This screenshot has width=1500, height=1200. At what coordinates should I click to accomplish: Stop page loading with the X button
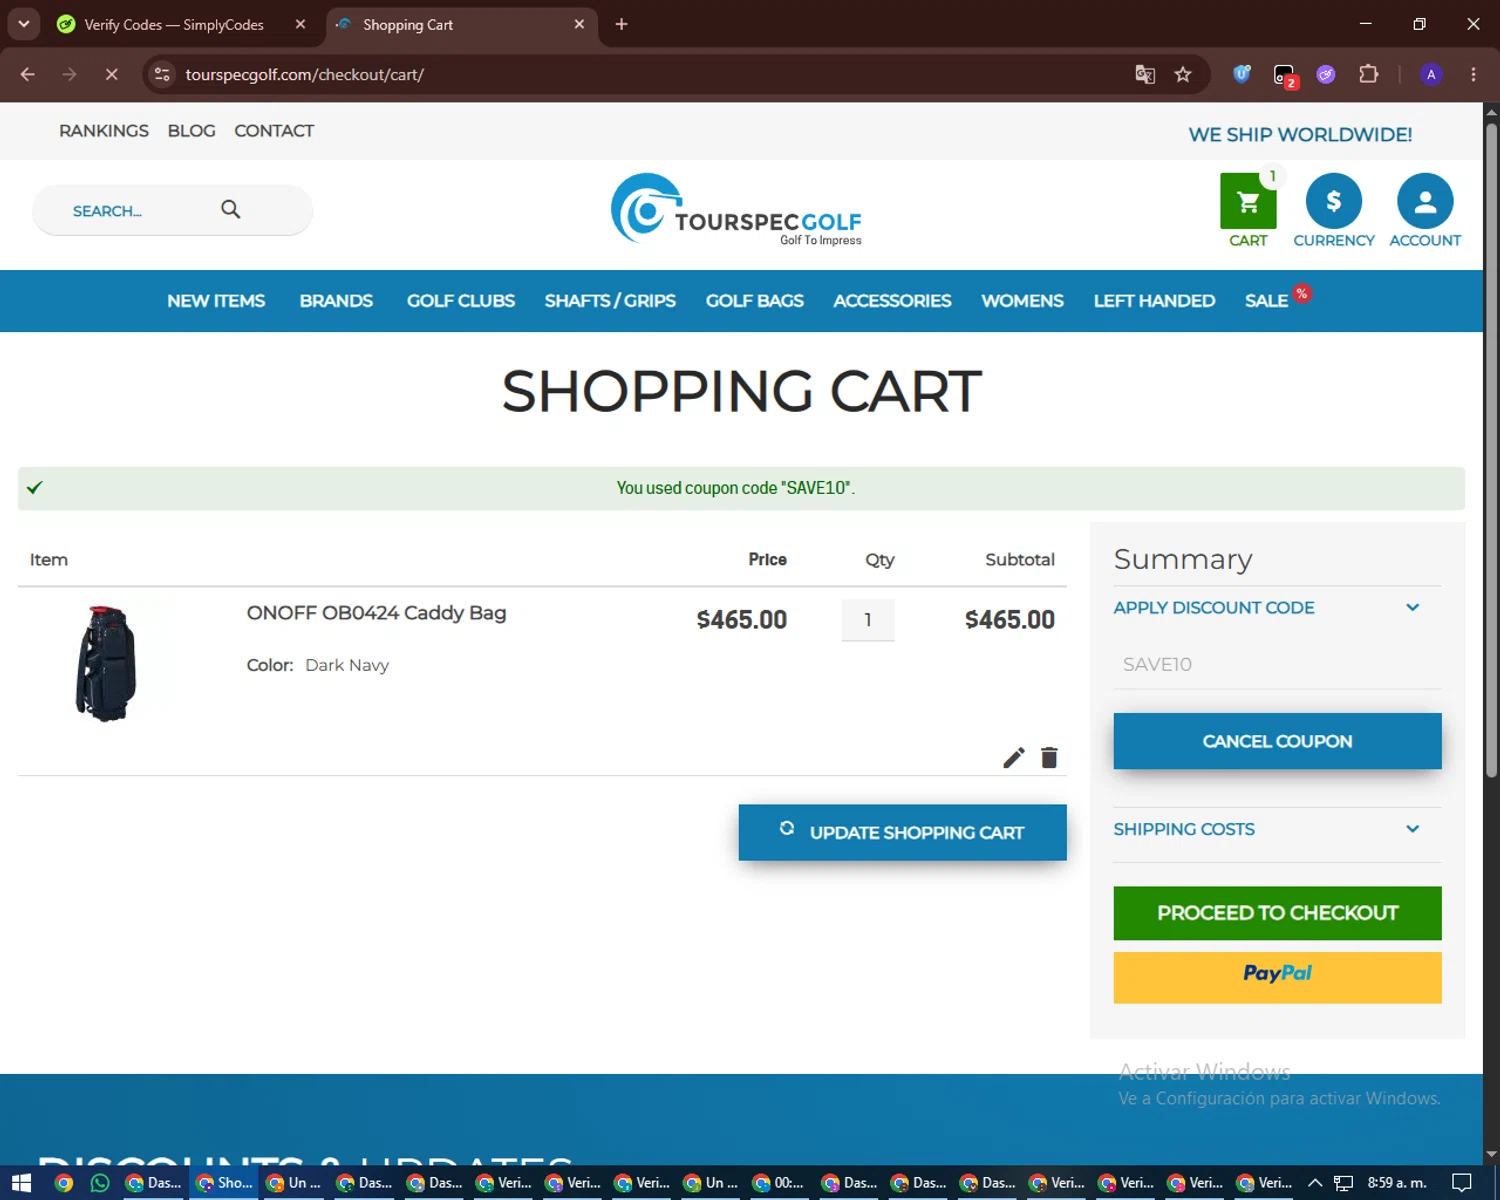(111, 74)
